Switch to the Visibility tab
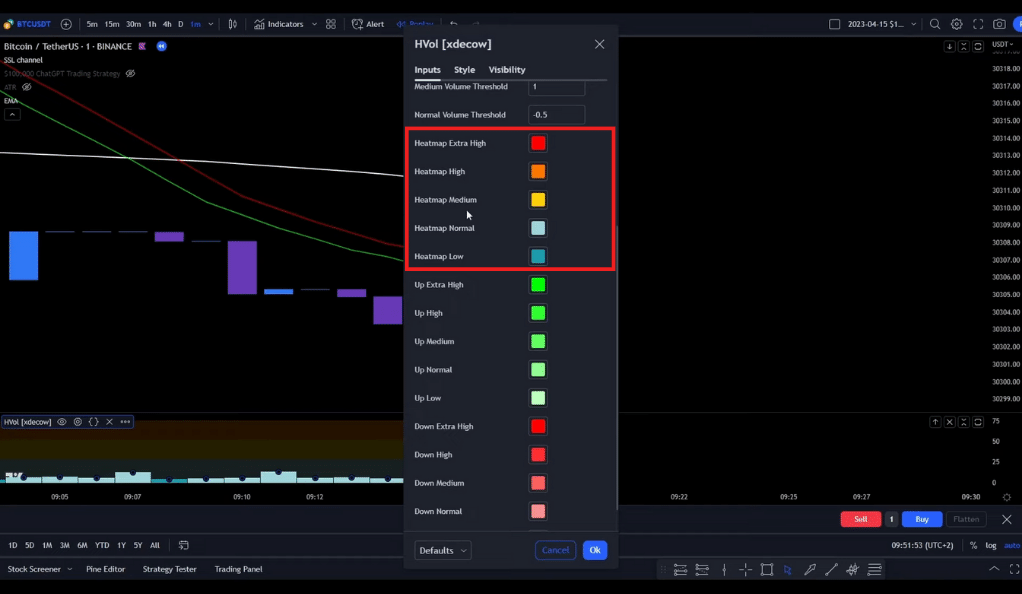Image resolution: width=1022 pixels, height=594 pixels. pyautogui.click(x=507, y=70)
